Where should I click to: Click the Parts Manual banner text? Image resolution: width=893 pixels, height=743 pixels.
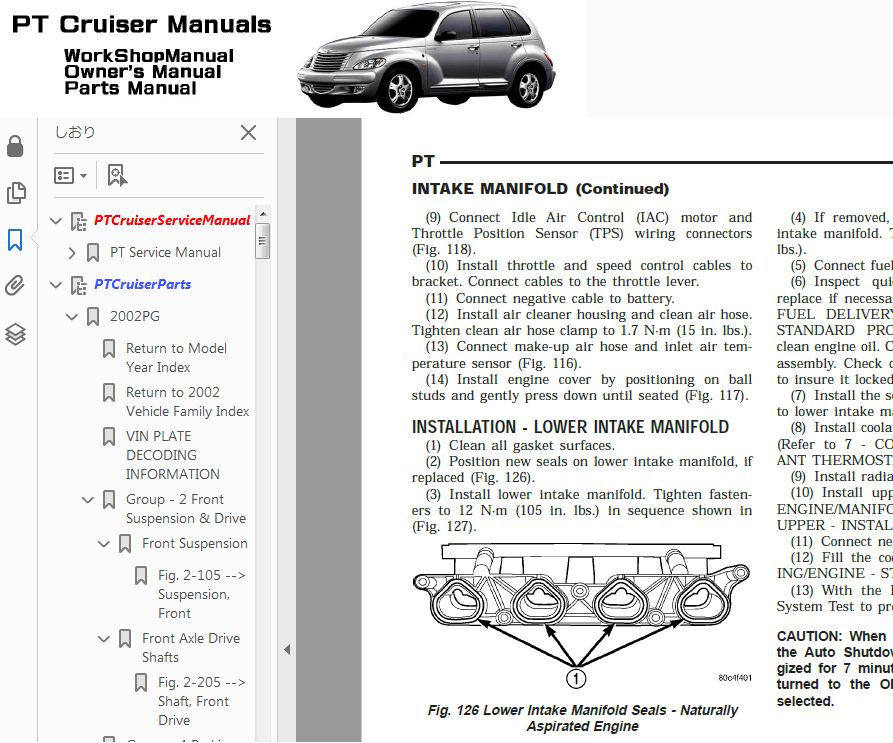click(x=130, y=88)
